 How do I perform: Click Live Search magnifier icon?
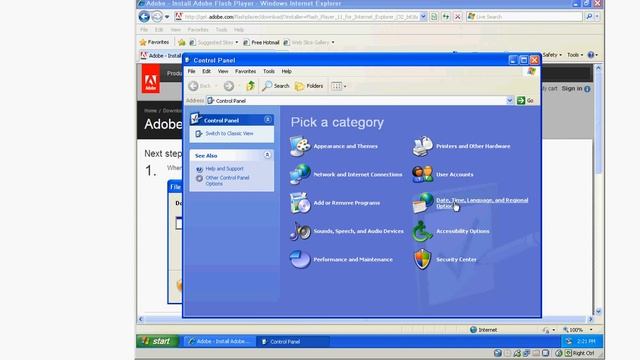[x=589, y=17]
